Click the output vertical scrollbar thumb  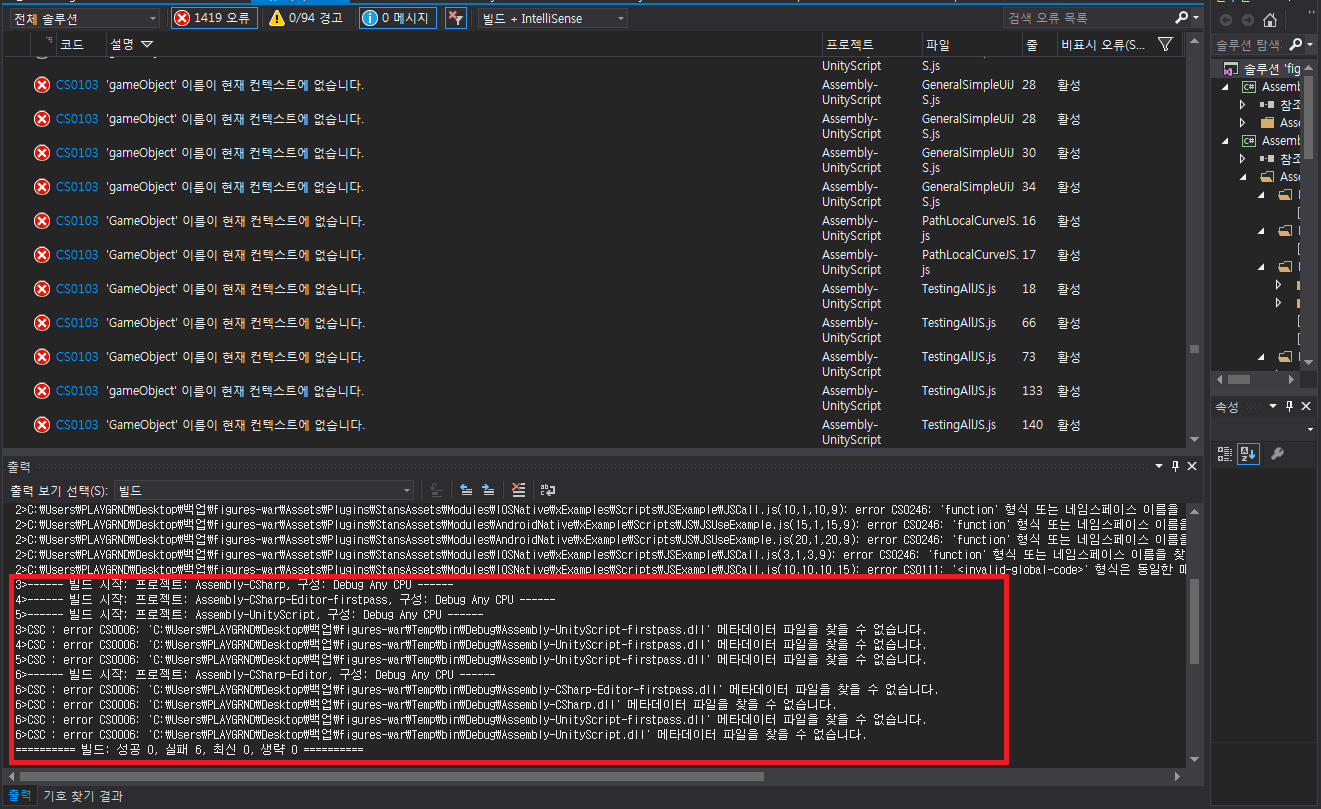click(1194, 620)
